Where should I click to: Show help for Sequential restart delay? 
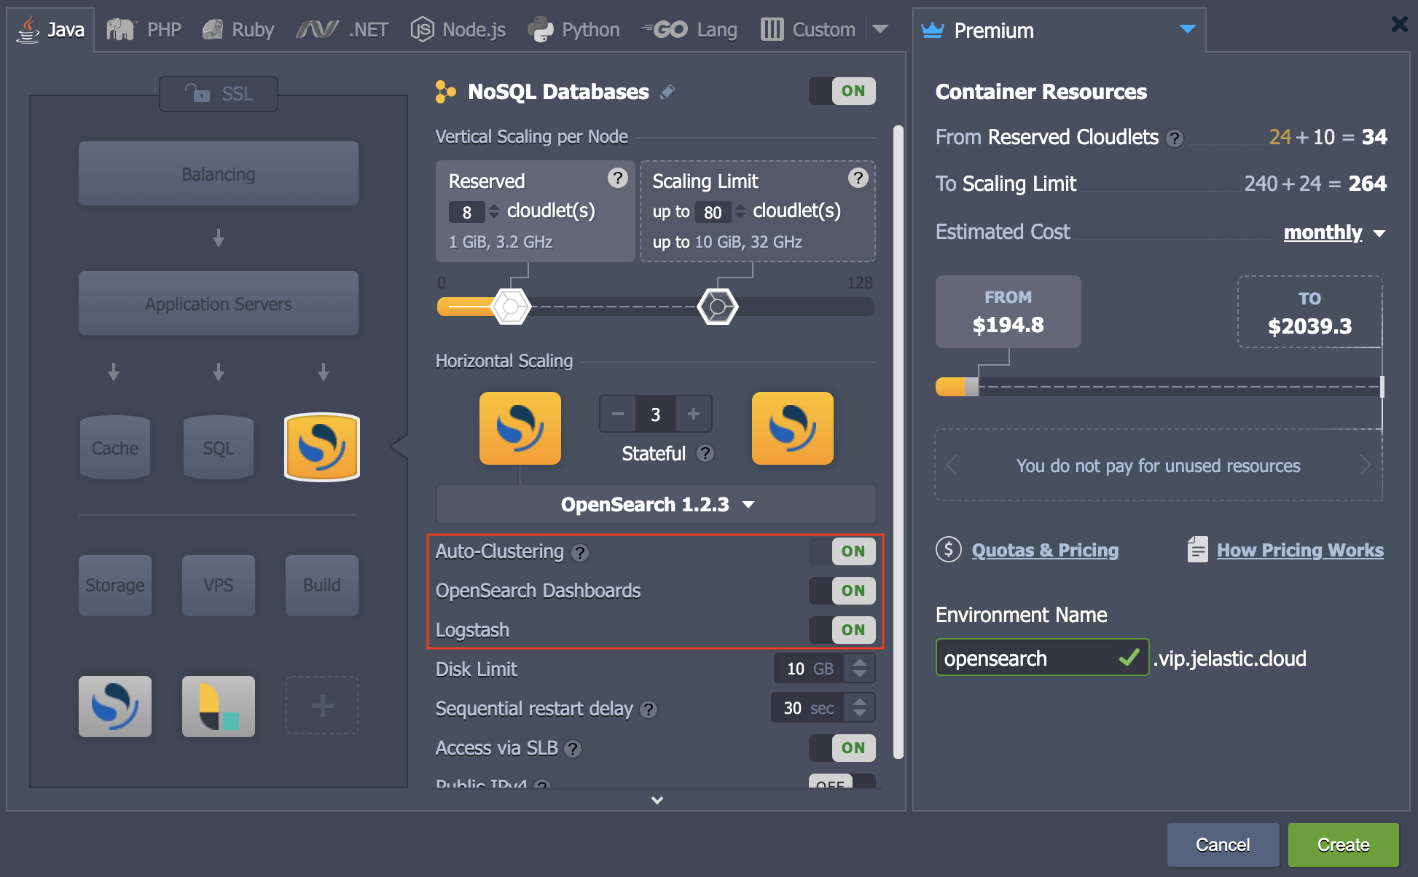coord(649,709)
